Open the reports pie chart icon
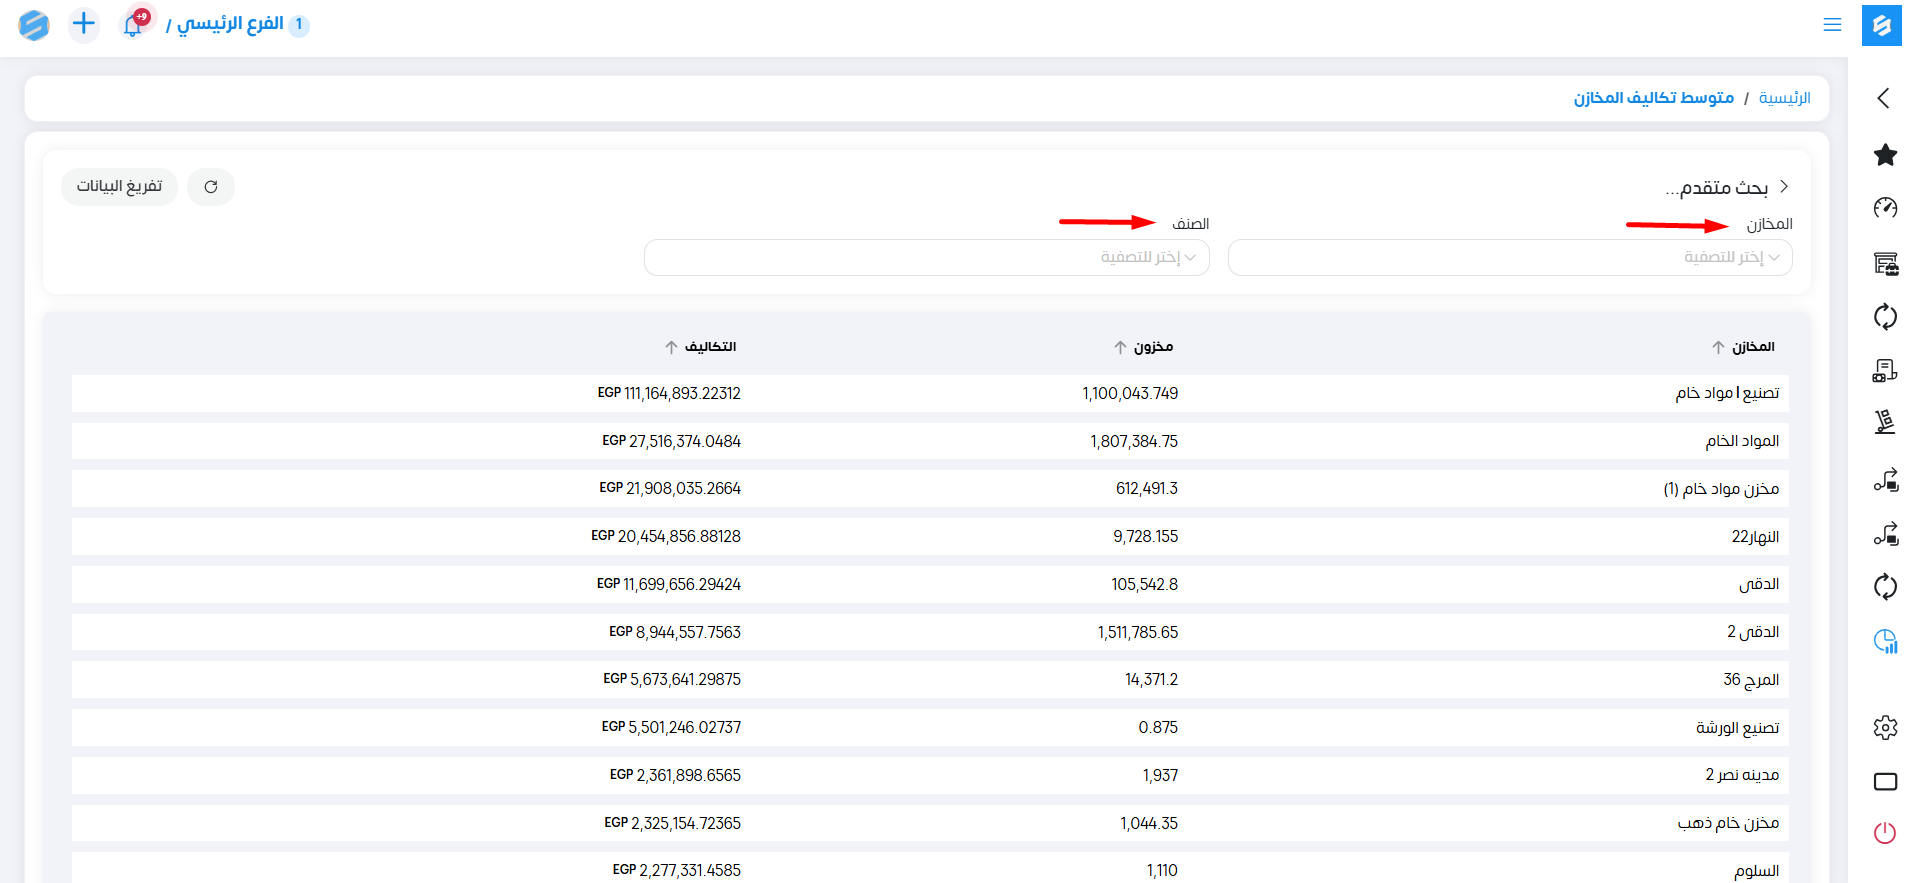Image resolution: width=1919 pixels, height=883 pixels. coord(1885,641)
